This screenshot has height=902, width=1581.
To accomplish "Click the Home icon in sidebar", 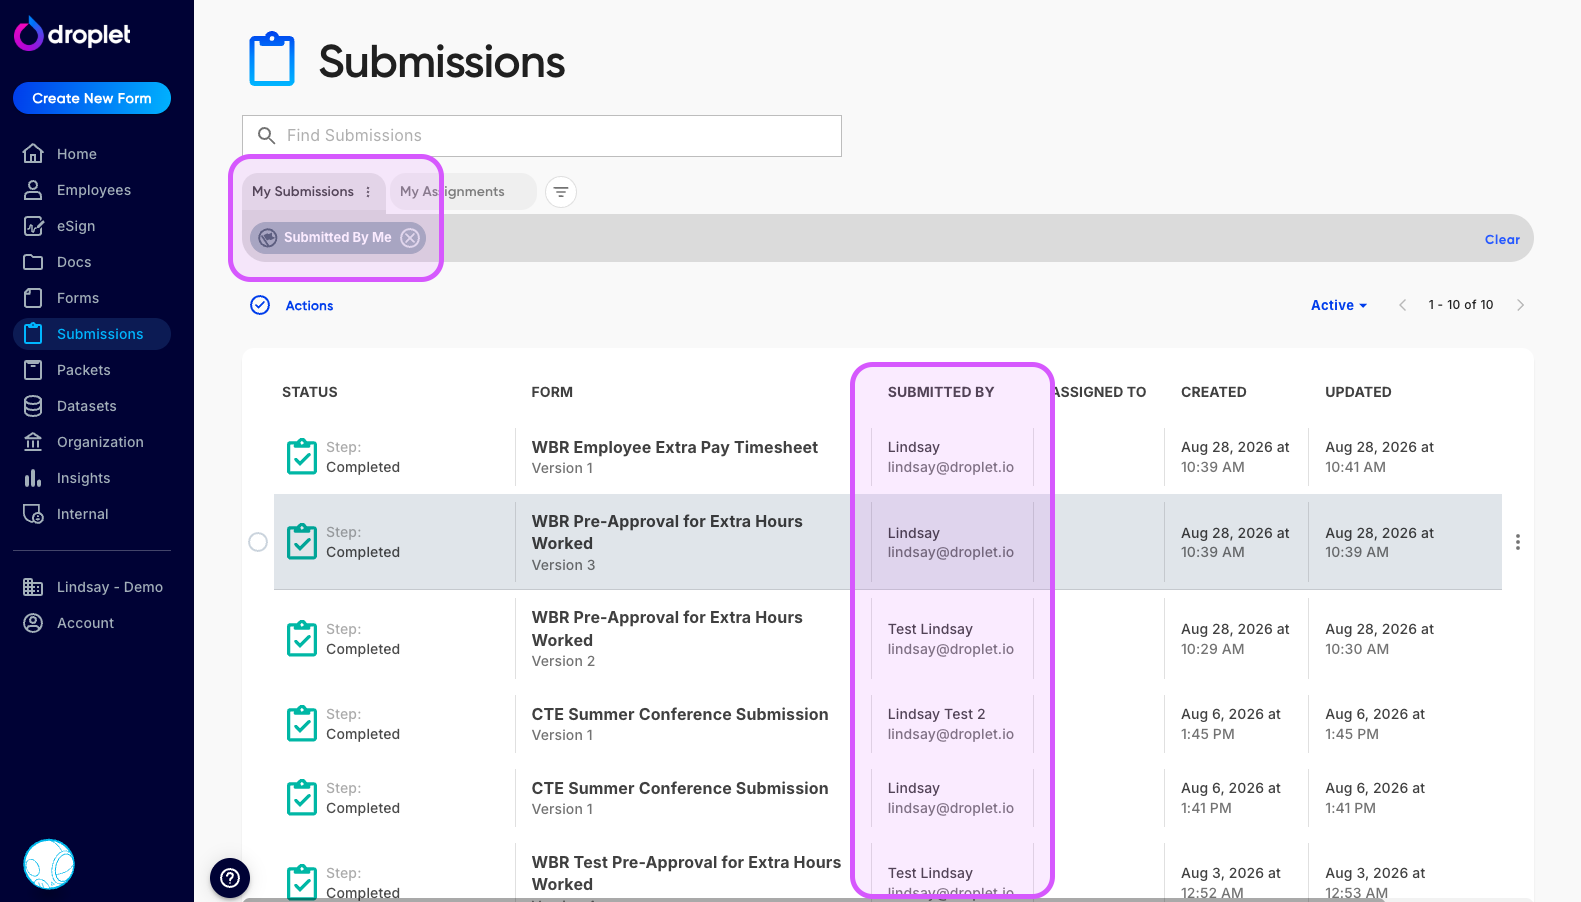I will tap(33, 154).
